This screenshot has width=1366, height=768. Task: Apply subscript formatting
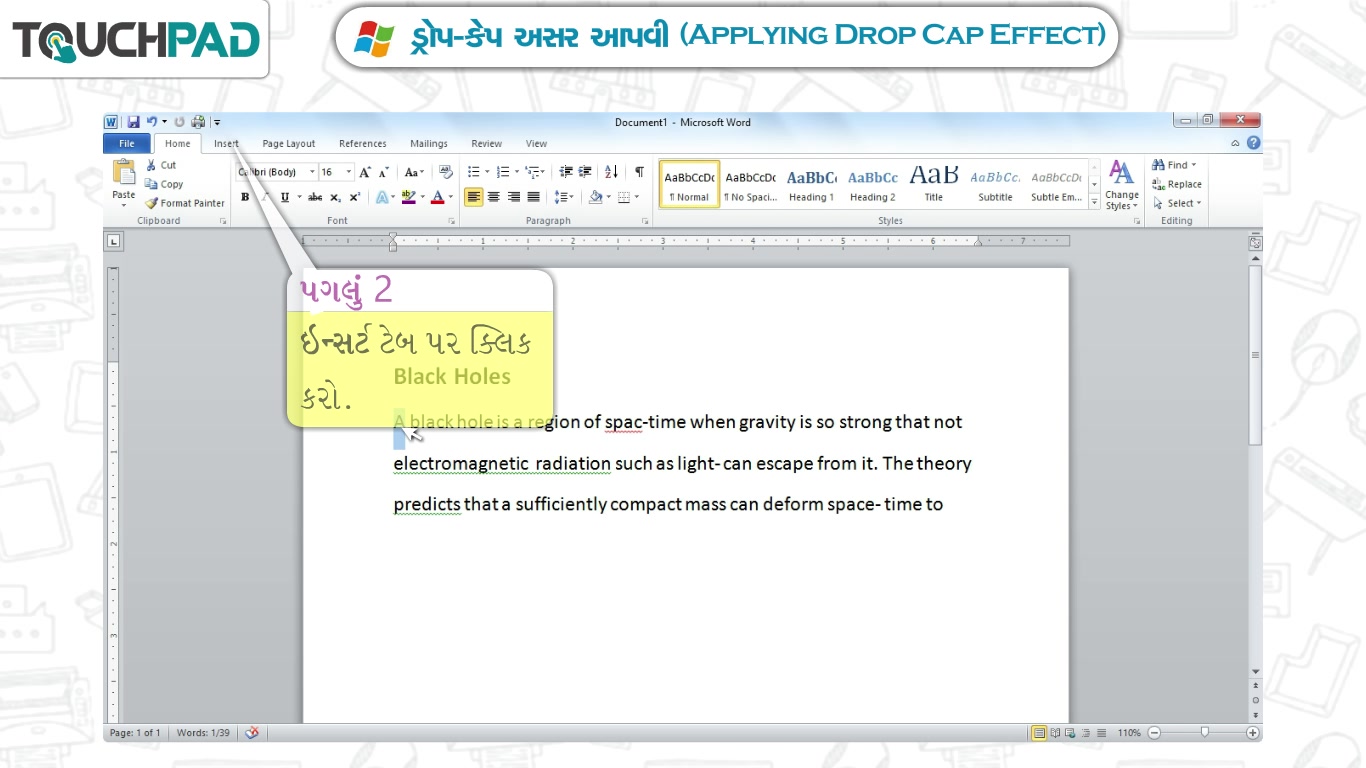[335, 197]
